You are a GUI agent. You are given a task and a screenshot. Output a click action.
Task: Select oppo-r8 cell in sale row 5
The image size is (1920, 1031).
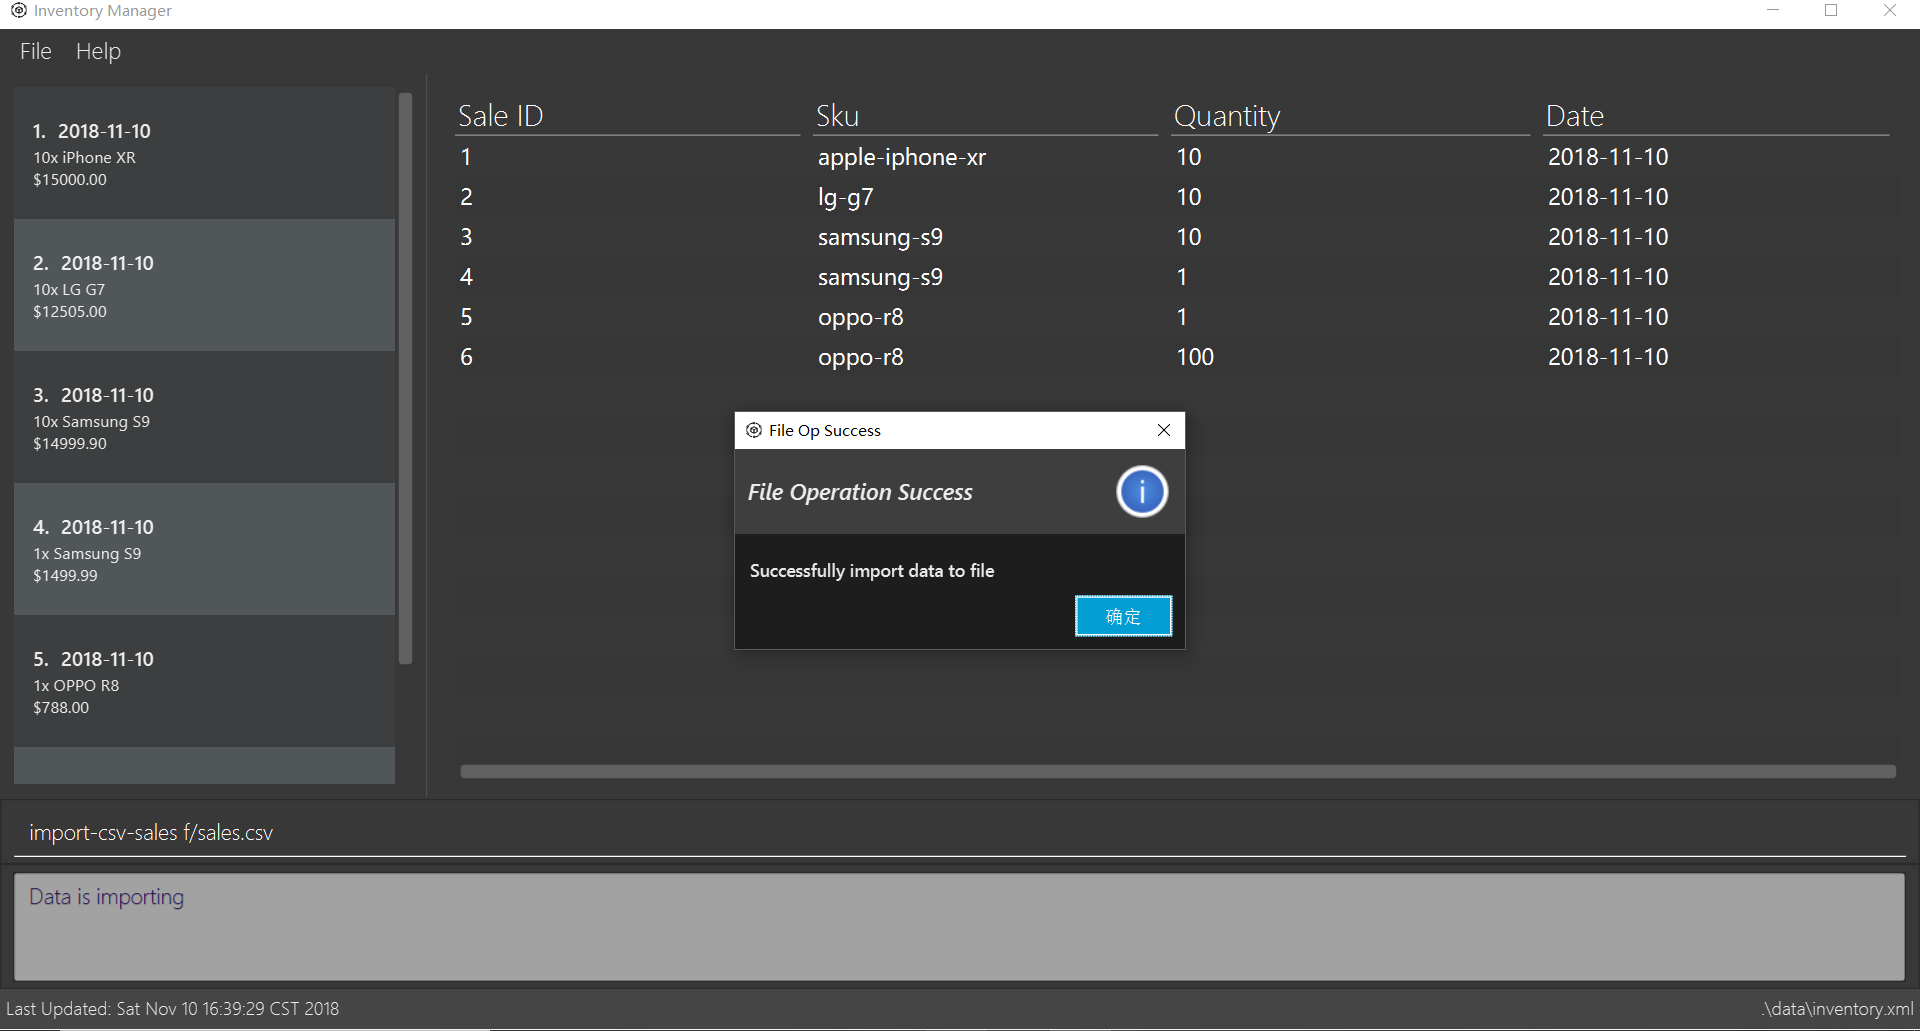[860, 317]
